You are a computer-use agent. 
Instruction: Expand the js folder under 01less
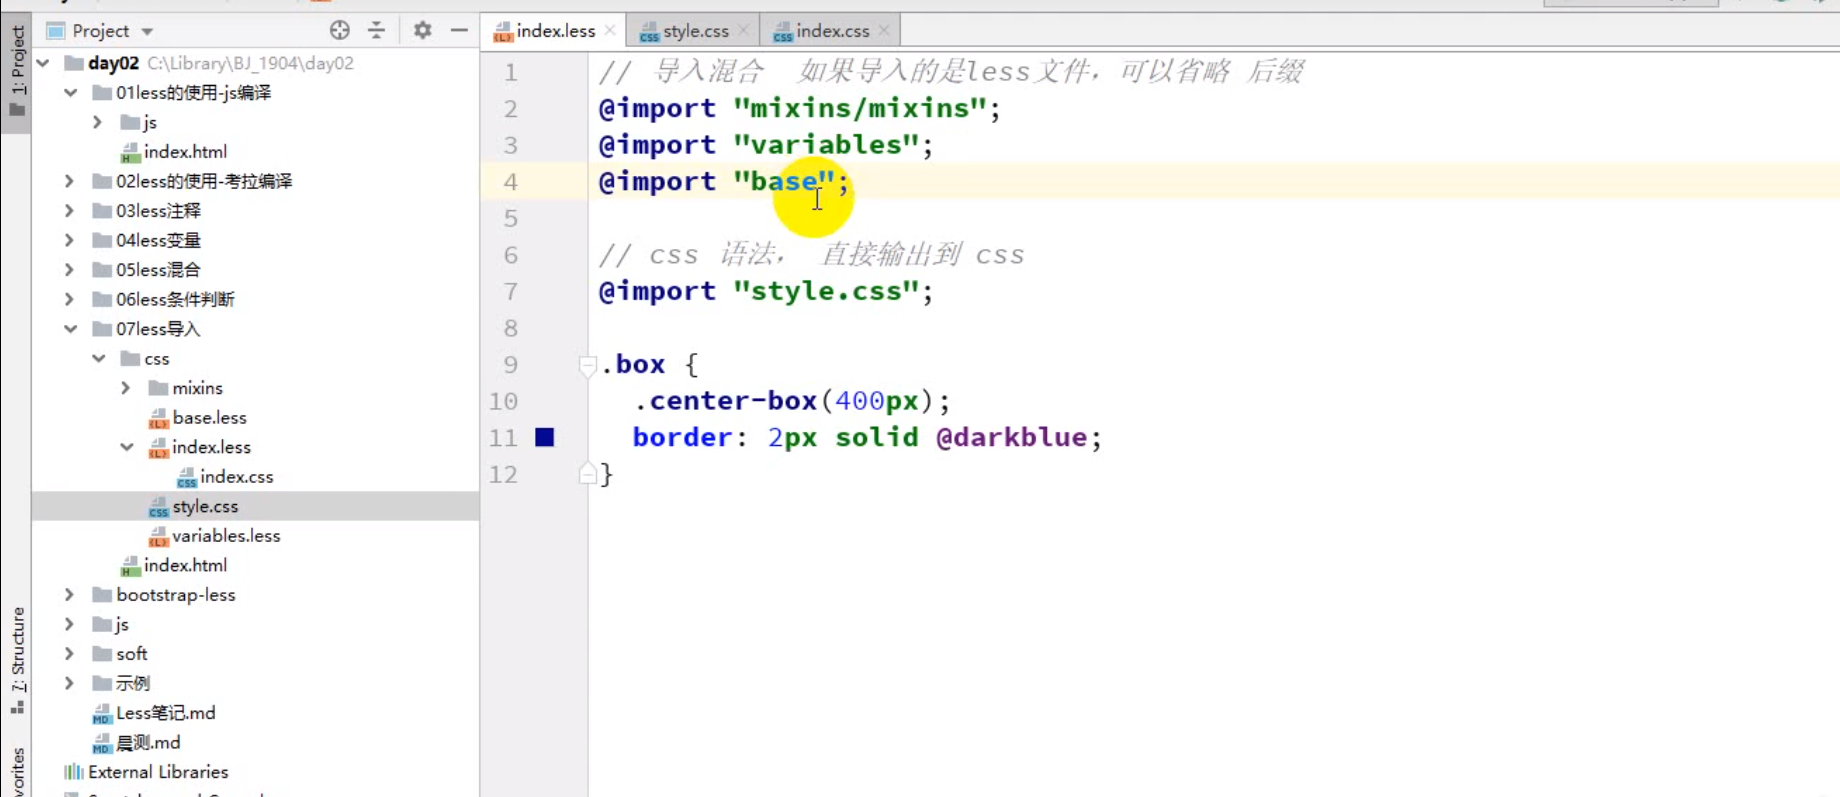point(98,122)
